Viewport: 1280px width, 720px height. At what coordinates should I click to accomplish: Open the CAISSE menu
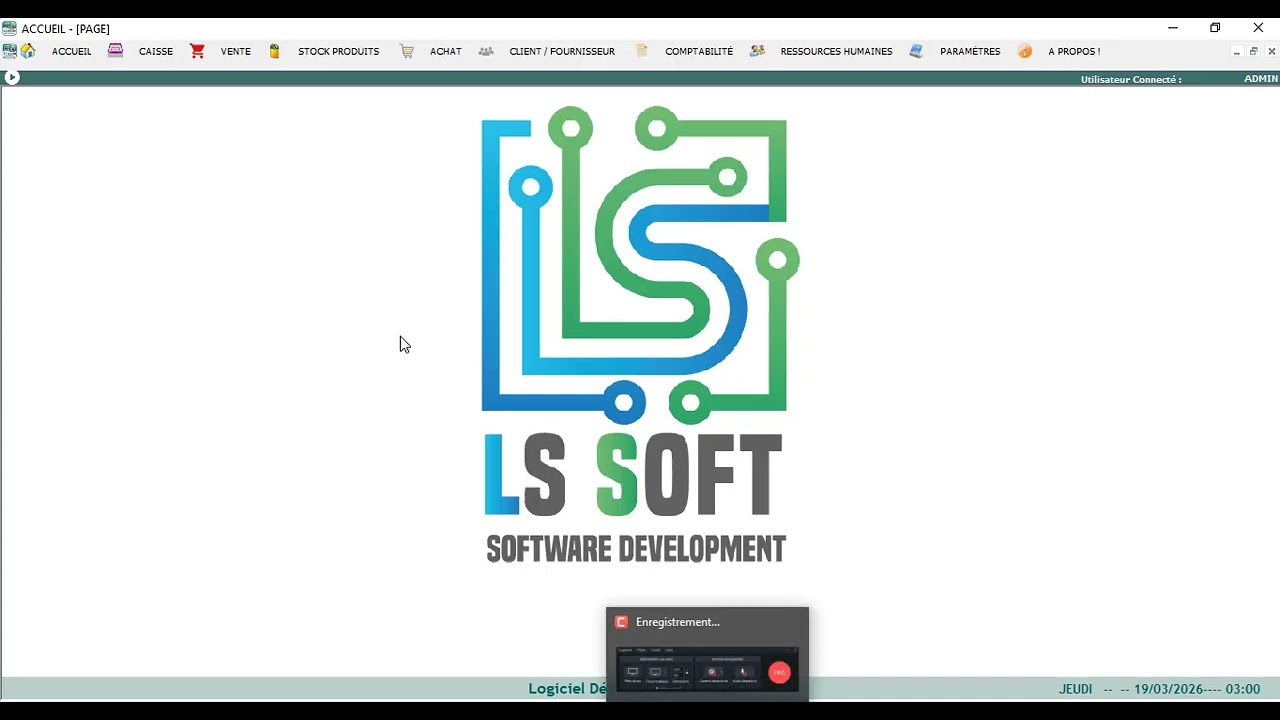(x=155, y=51)
